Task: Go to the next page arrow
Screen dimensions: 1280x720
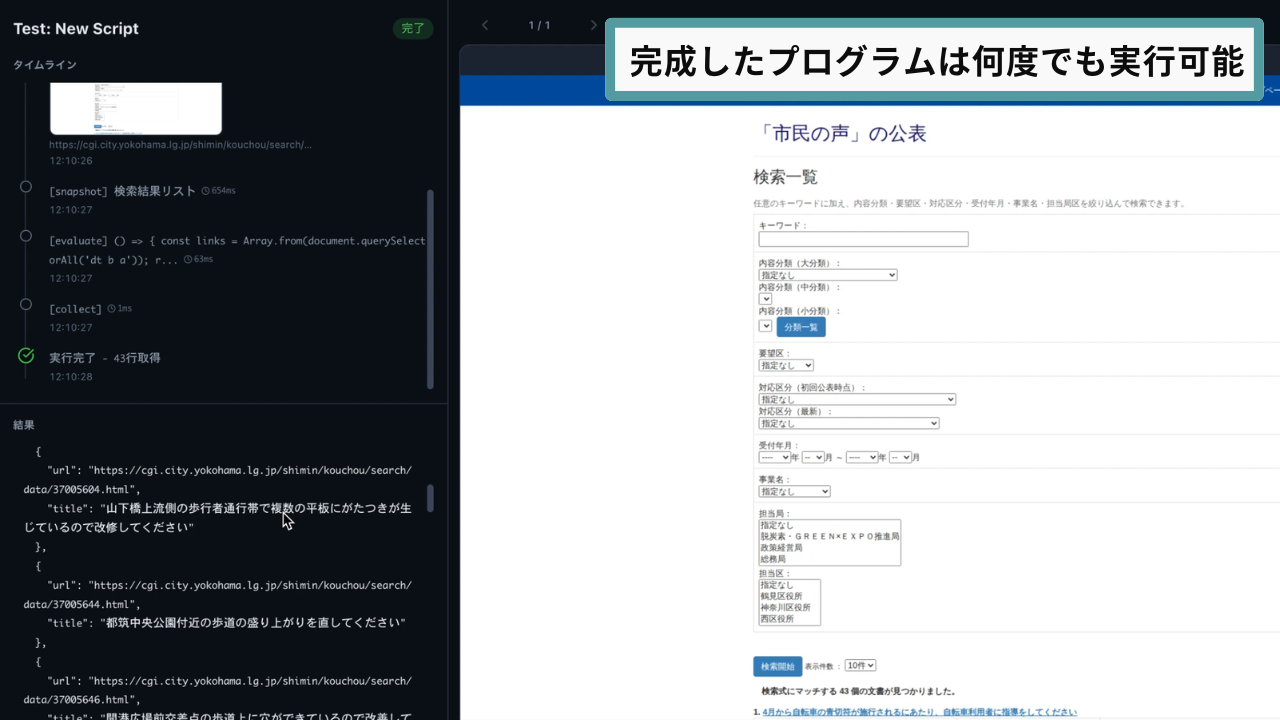Action: click(593, 25)
